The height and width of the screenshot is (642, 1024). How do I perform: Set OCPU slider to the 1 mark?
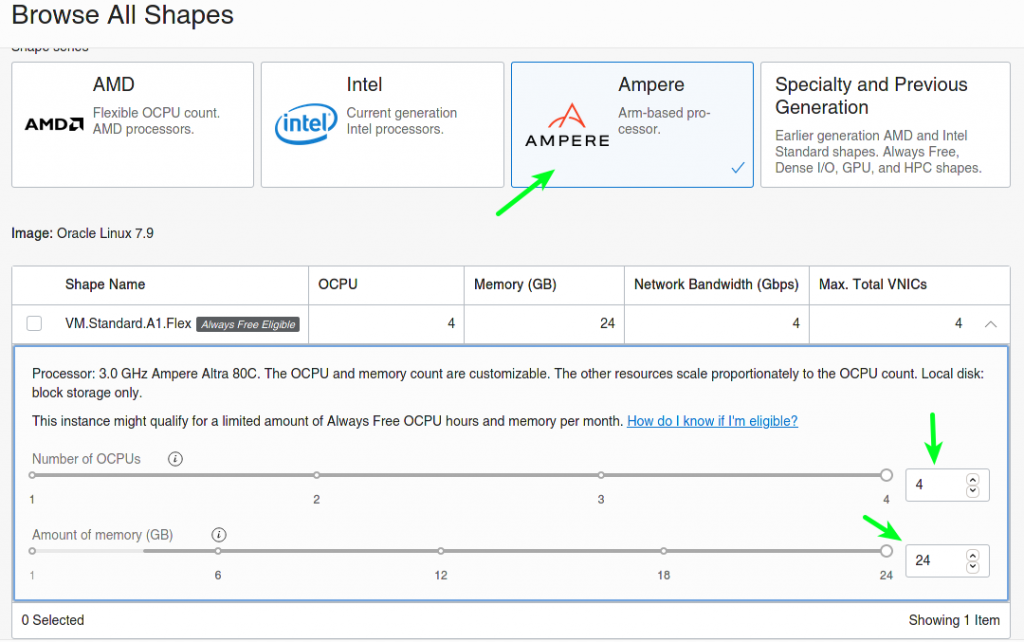pyautogui.click(x=32, y=475)
